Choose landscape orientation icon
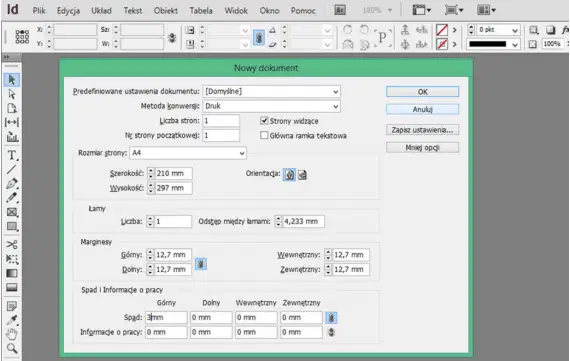 [302, 175]
